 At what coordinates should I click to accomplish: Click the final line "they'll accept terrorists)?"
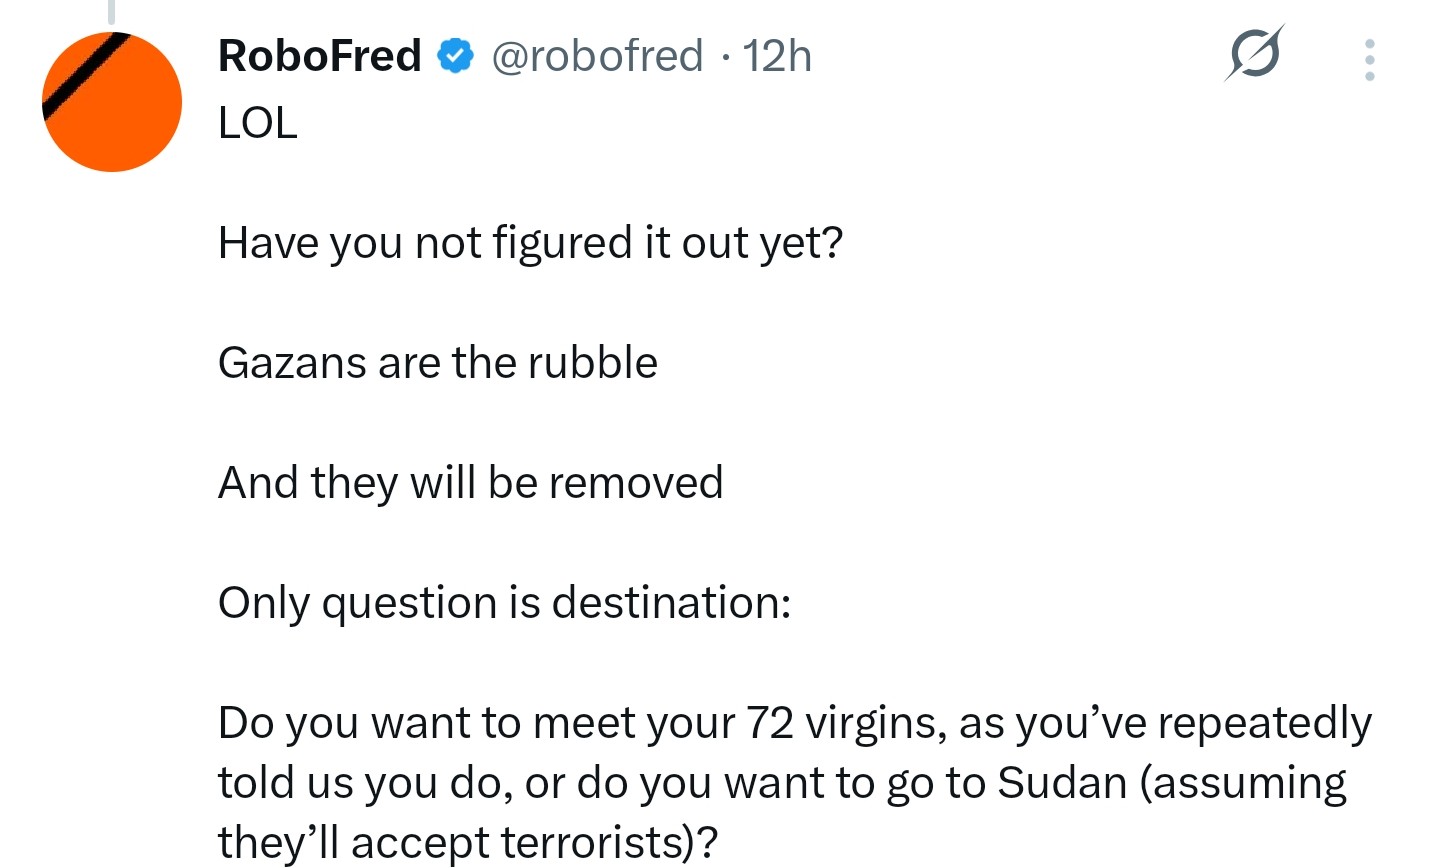468,842
